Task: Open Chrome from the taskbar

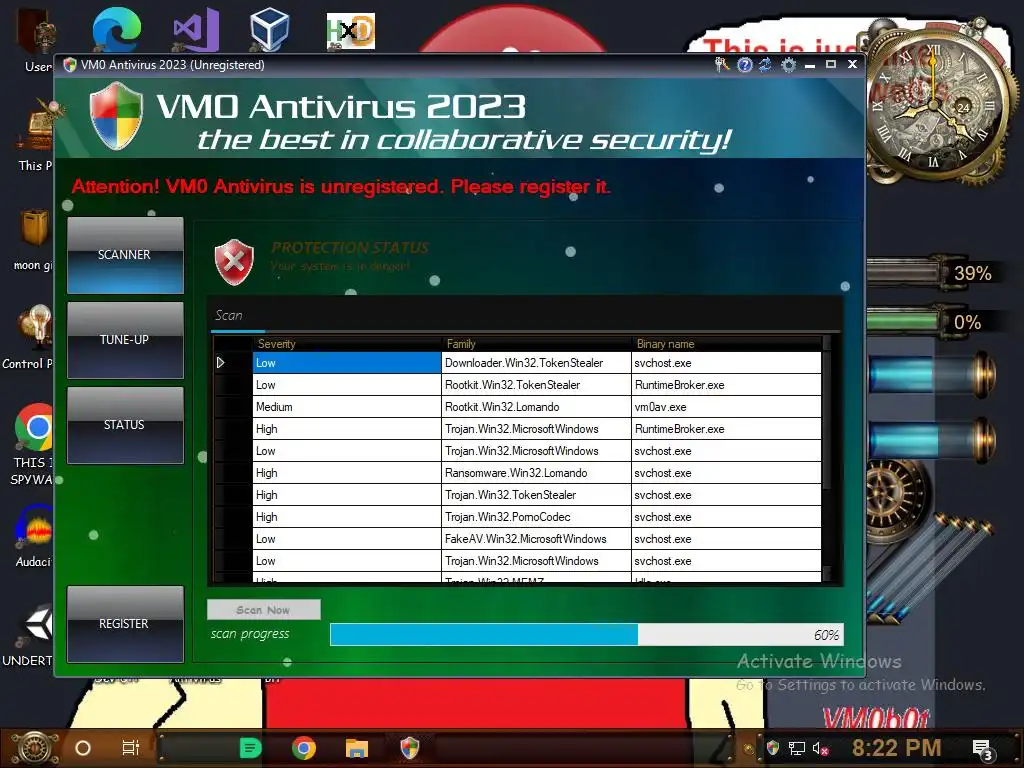Action: tap(304, 748)
